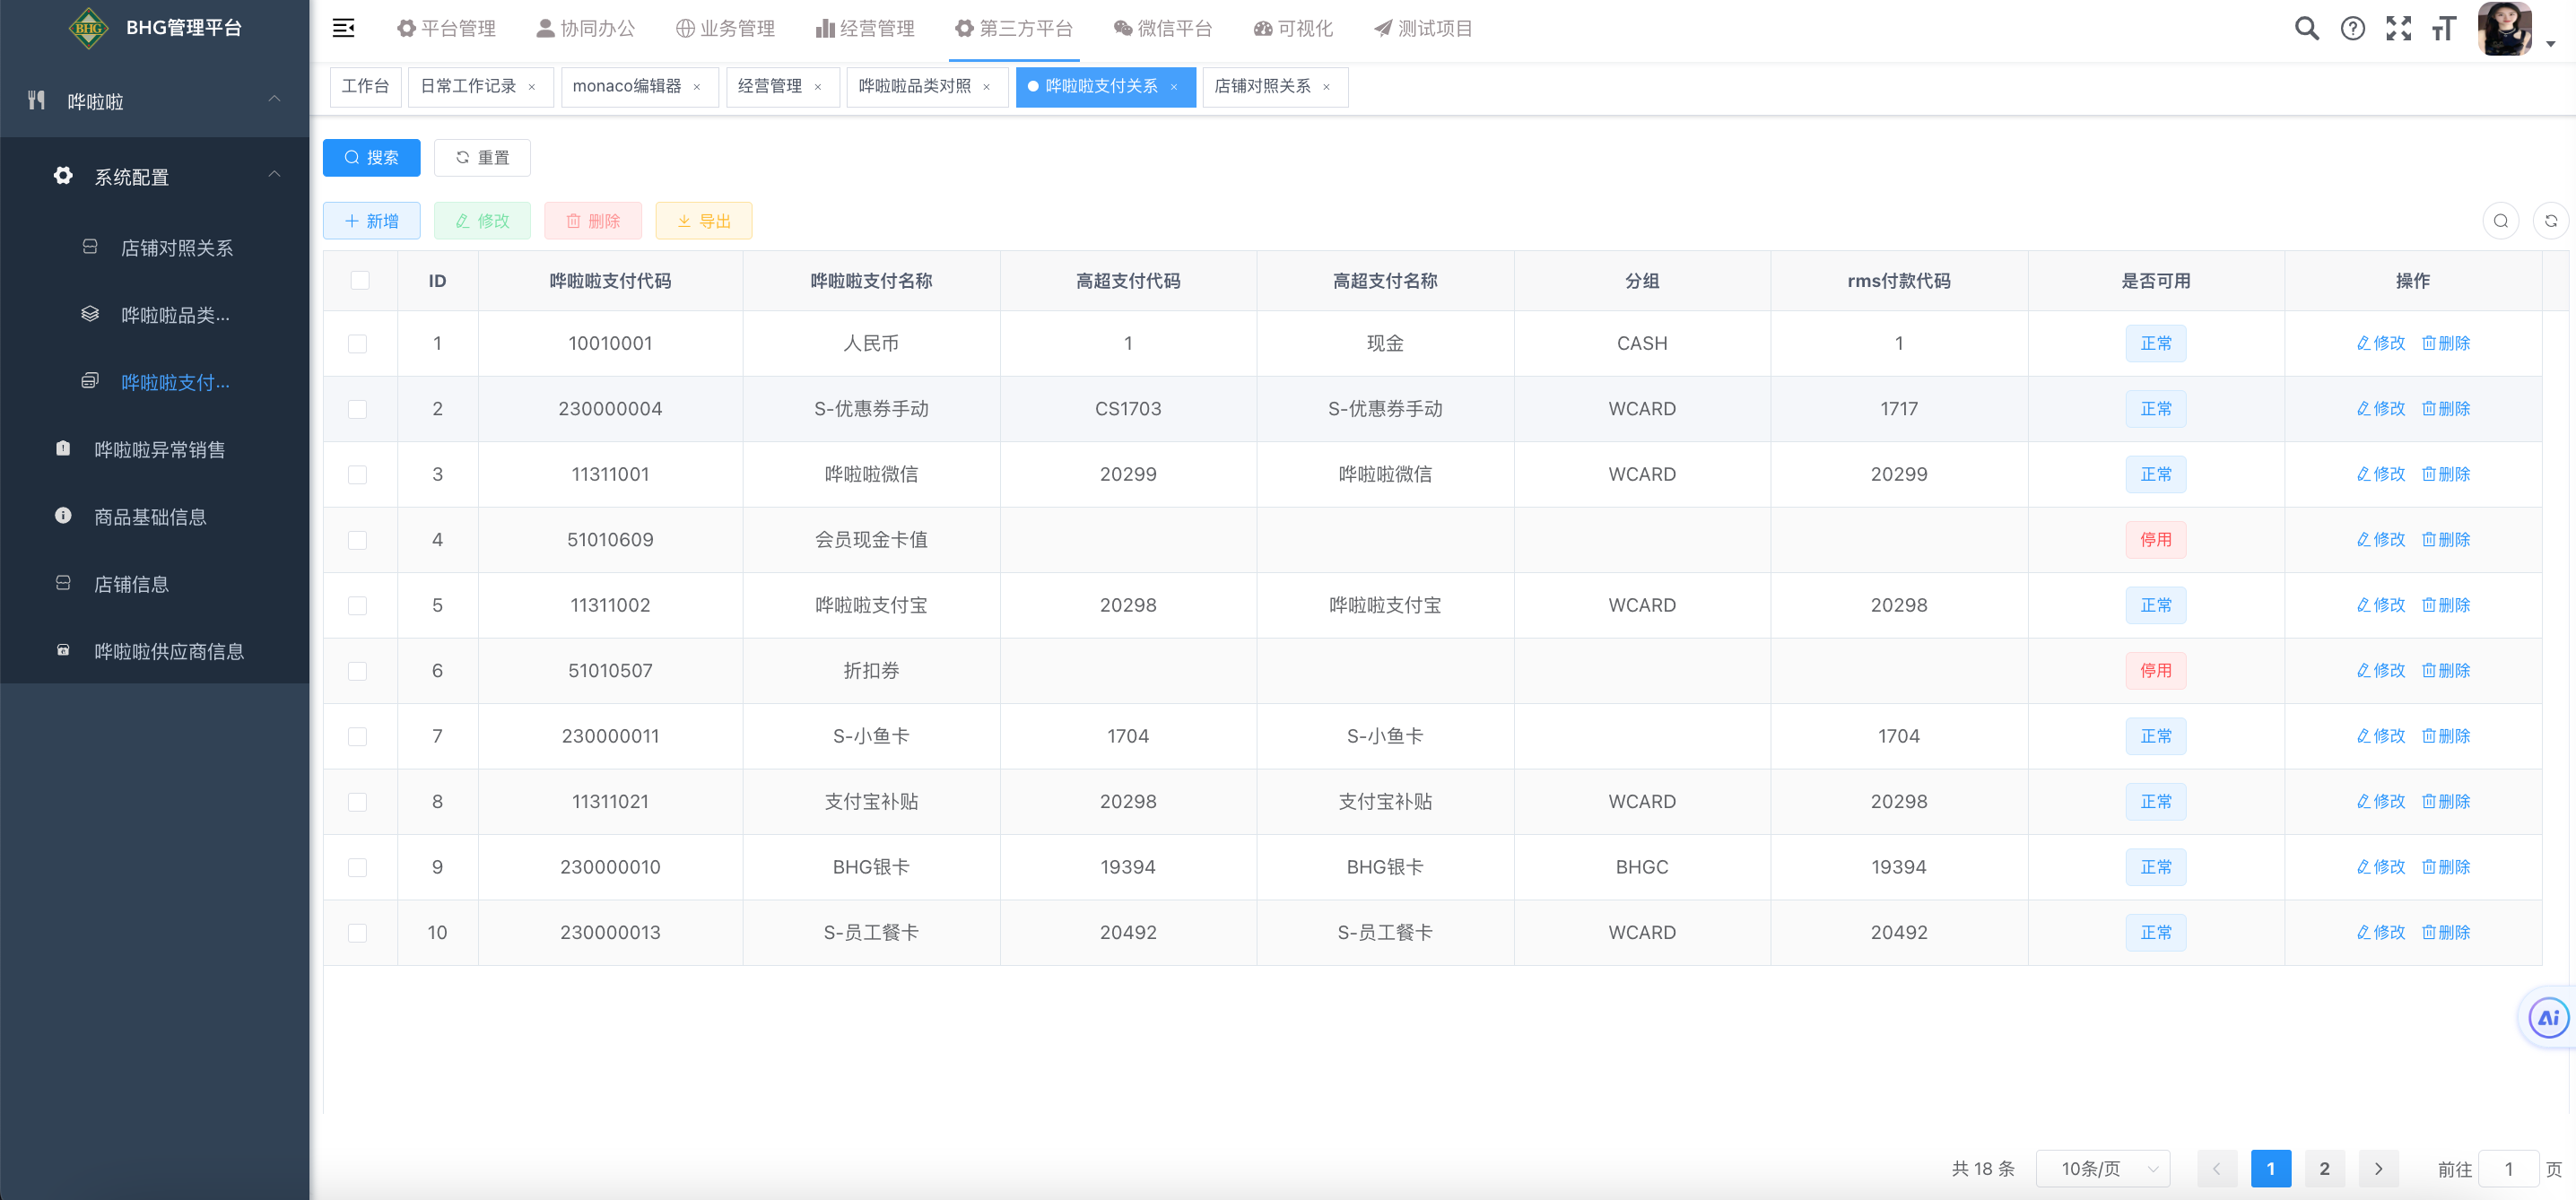The width and height of the screenshot is (2576, 1200).
Task: Close the monaco编辑器 tab
Action: [697, 87]
